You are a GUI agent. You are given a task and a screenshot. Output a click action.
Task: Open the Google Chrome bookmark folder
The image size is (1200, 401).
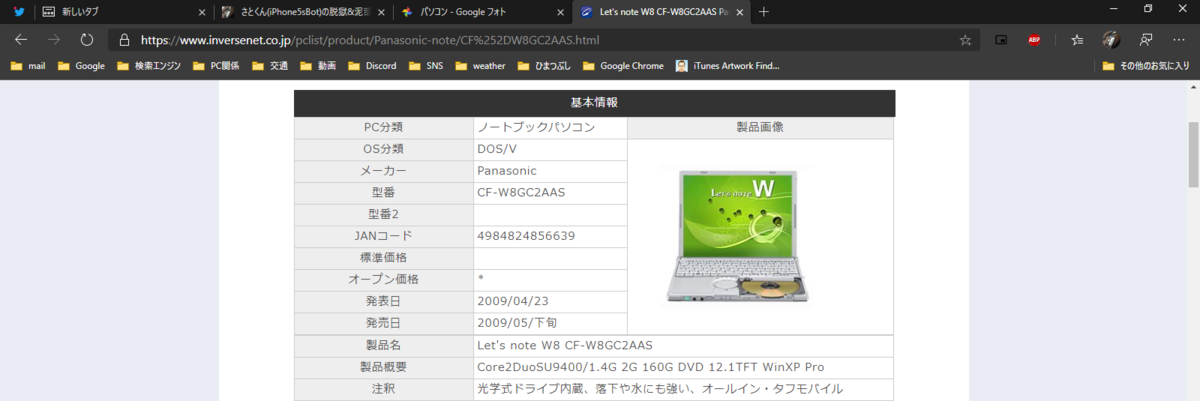[x=622, y=66]
